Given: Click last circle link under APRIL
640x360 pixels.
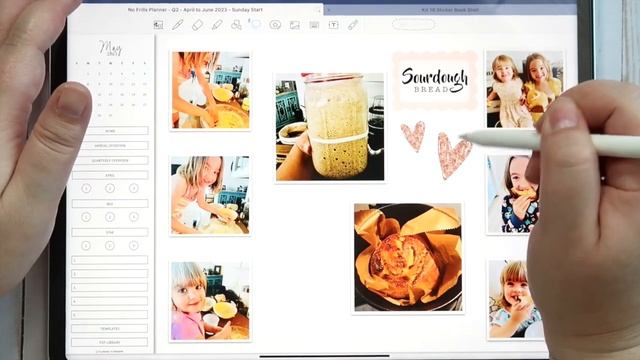Looking at the screenshot, I should (x=133, y=188).
